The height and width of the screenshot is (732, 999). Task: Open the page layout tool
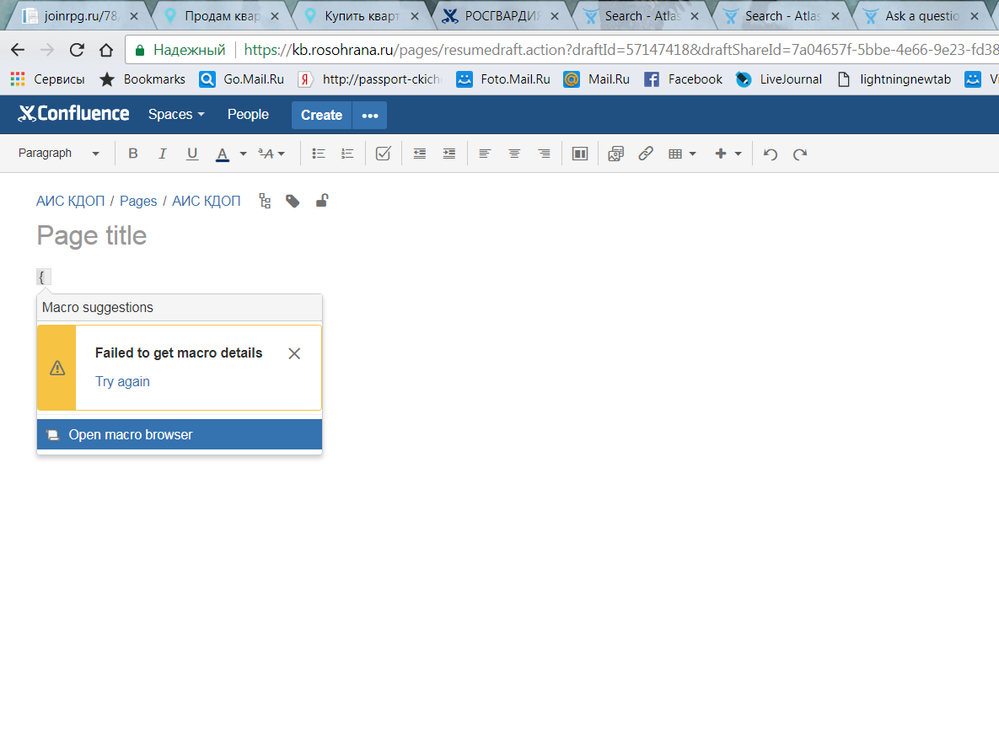tap(580, 154)
